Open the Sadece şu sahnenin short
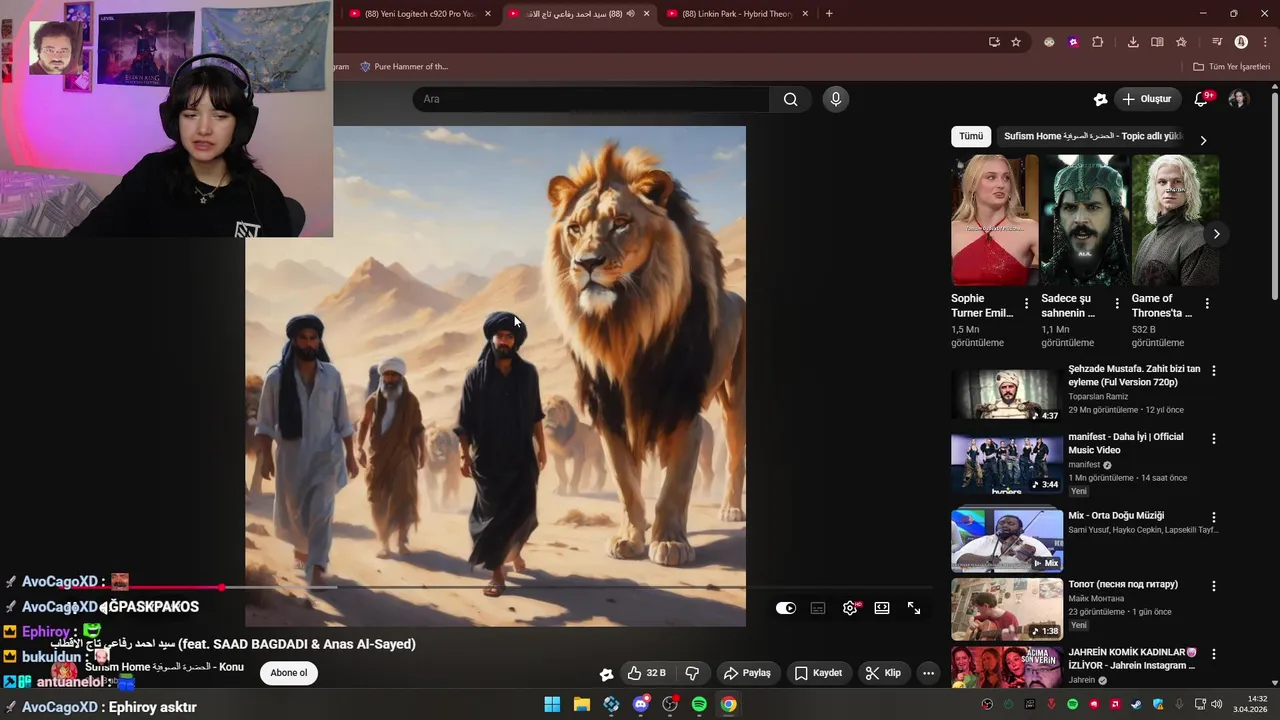 1084,220
